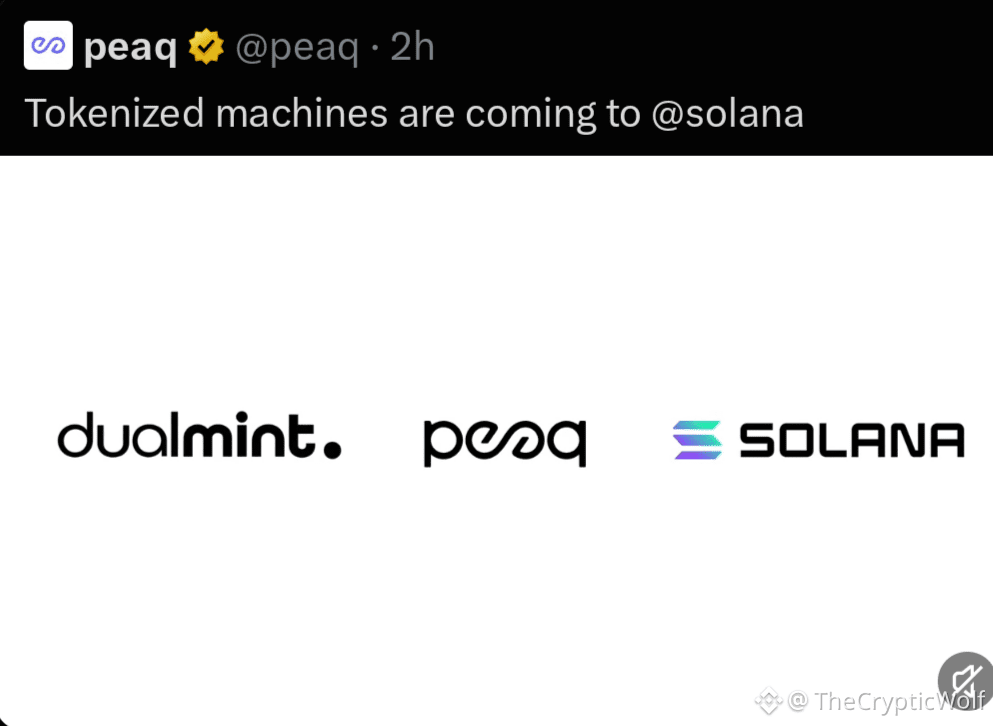993x726 pixels.
Task: Click the Binance diamond watermark icon
Action: pos(769,701)
